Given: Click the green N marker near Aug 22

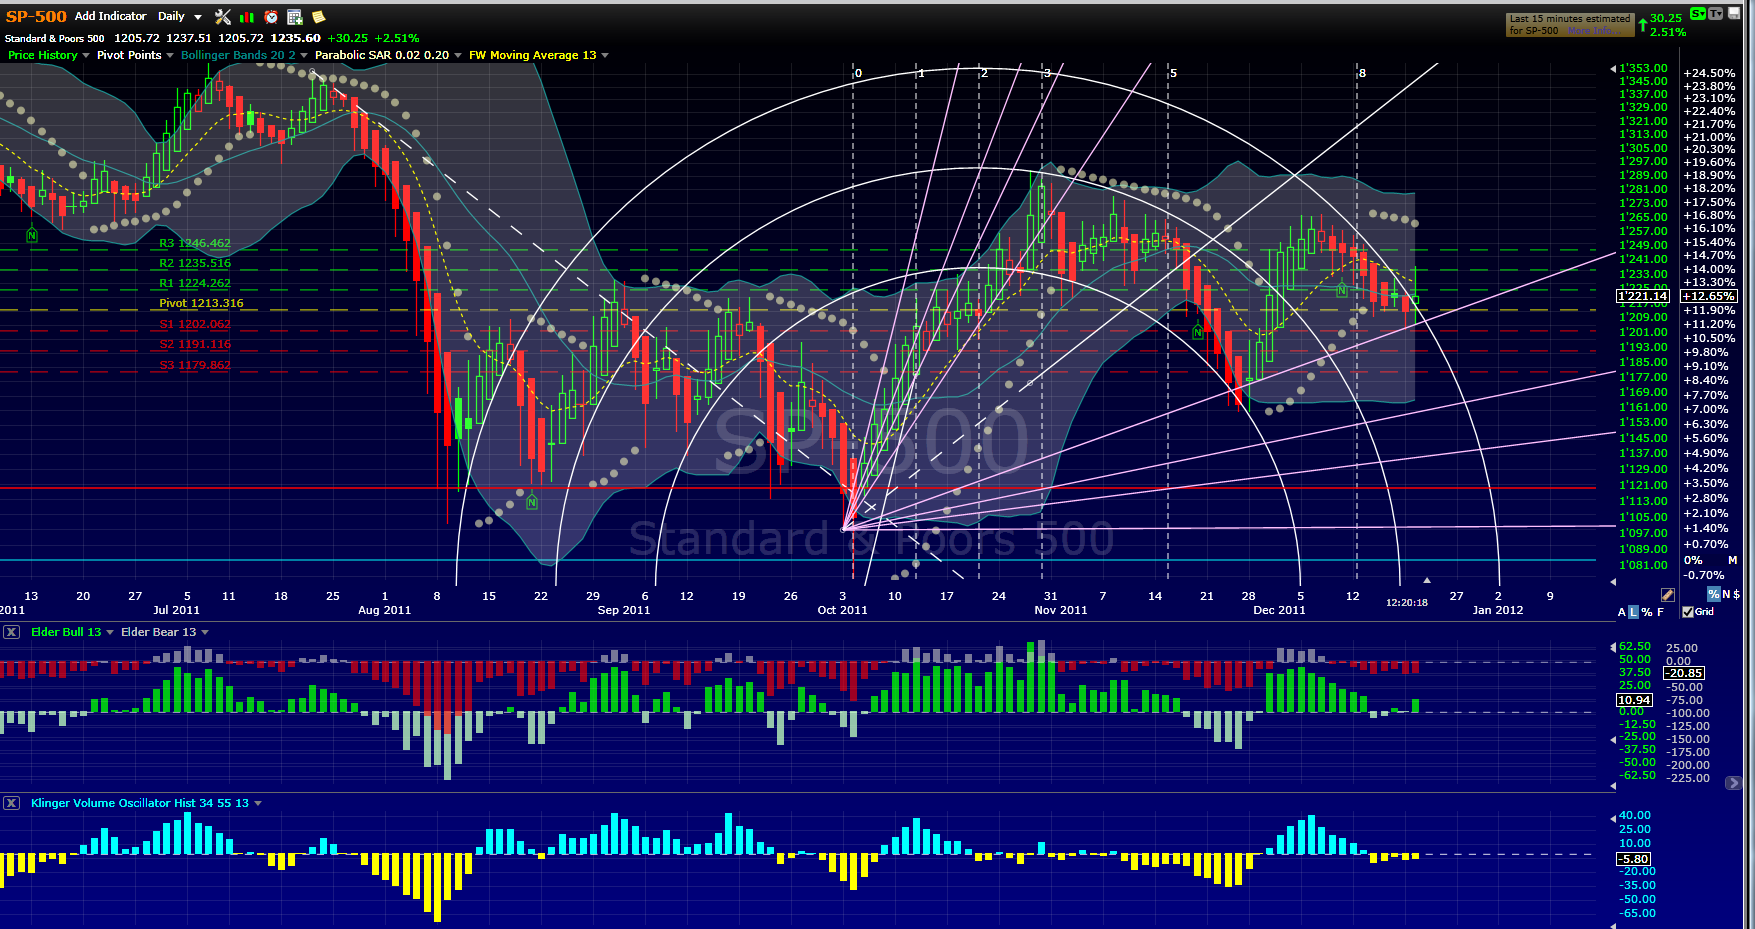Looking at the screenshot, I should [x=532, y=502].
